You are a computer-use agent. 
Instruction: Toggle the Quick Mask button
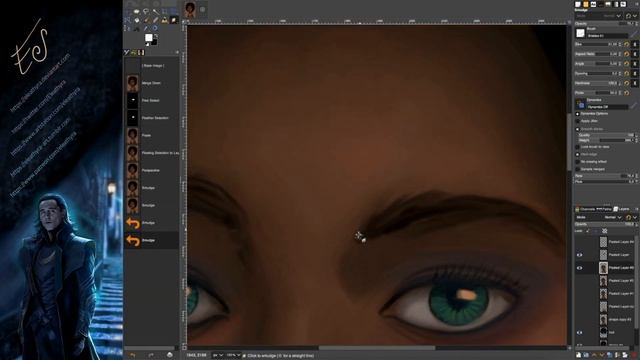[184, 347]
